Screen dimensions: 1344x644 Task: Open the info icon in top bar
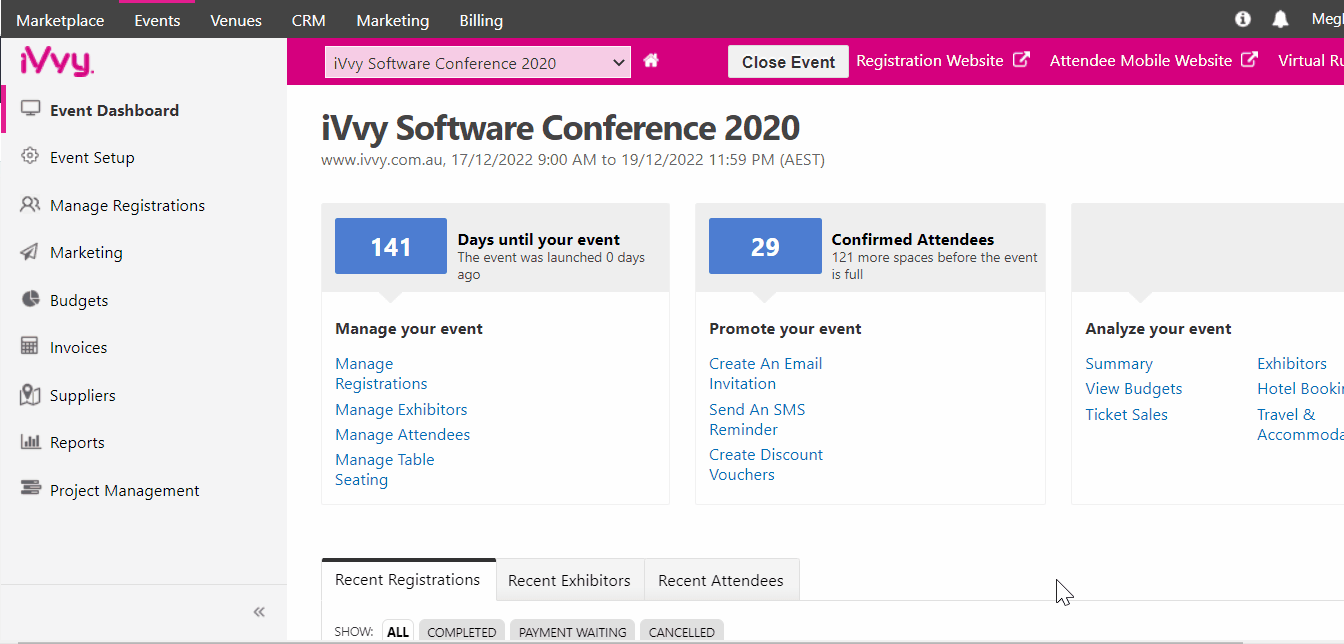pyautogui.click(x=1243, y=19)
